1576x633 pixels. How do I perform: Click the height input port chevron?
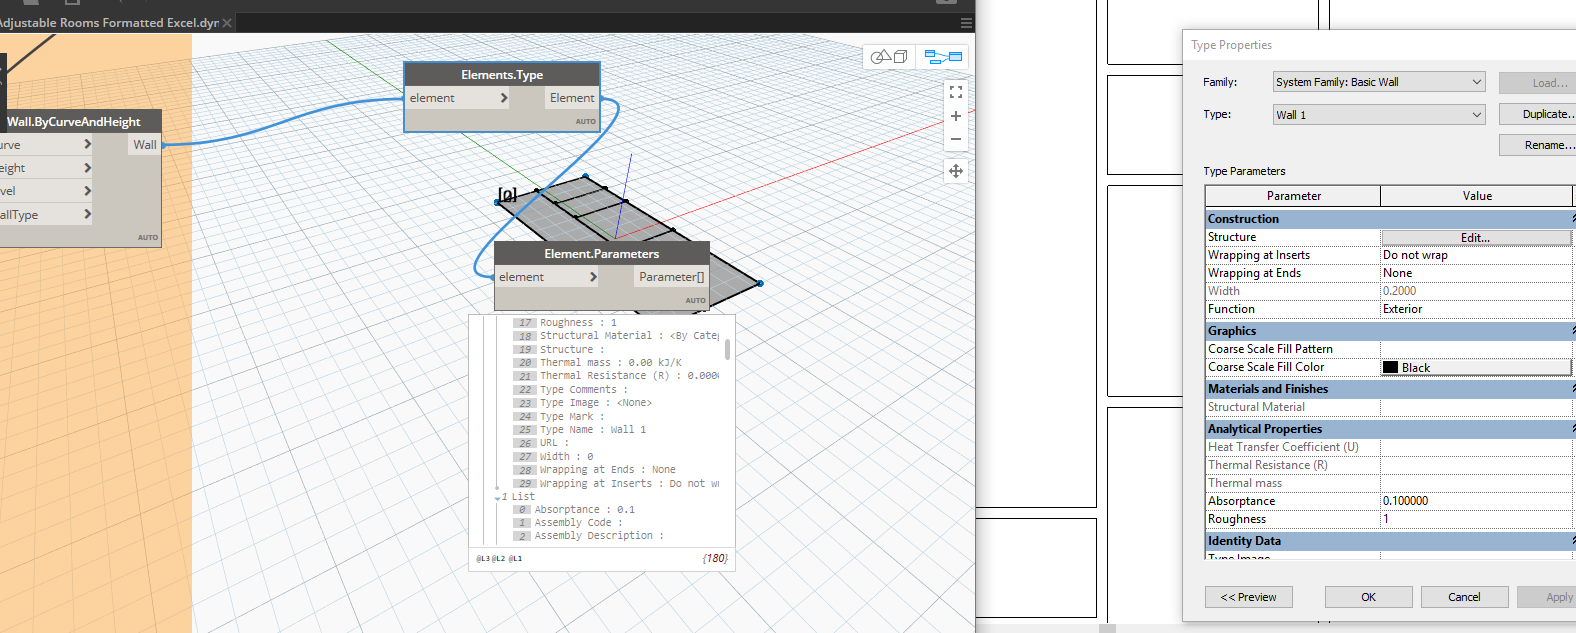click(x=87, y=168)
